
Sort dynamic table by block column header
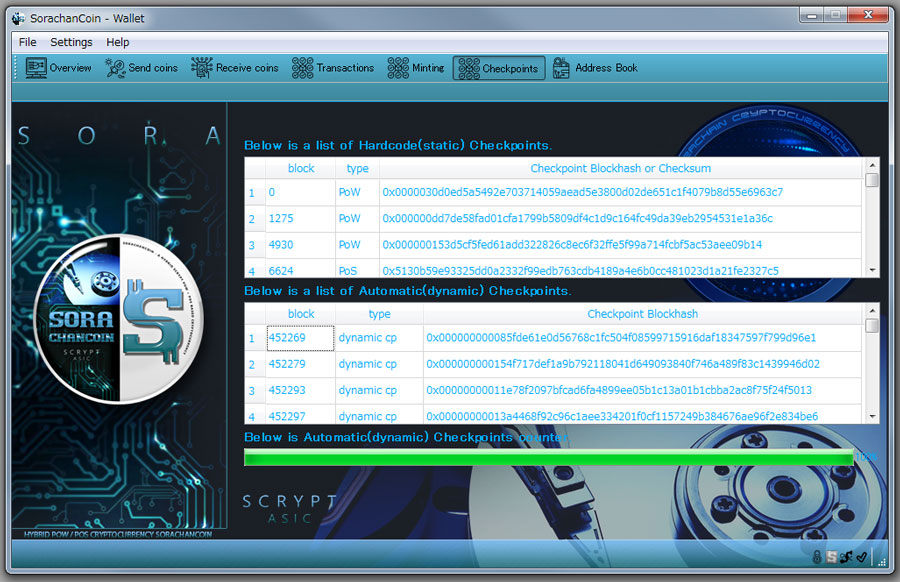point(301,314)
